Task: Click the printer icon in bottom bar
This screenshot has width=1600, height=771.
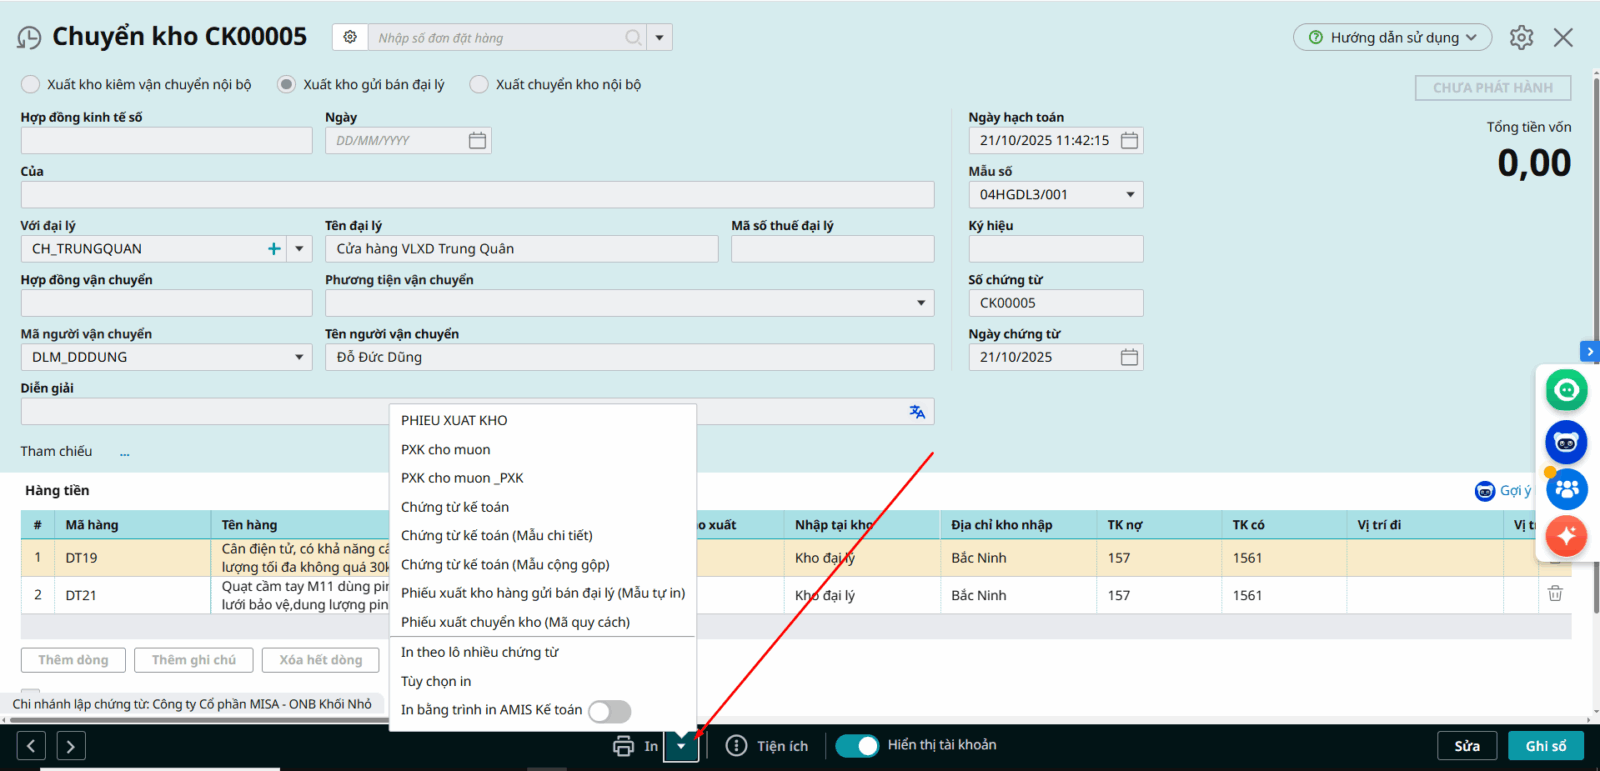Action: click(623, 746)
